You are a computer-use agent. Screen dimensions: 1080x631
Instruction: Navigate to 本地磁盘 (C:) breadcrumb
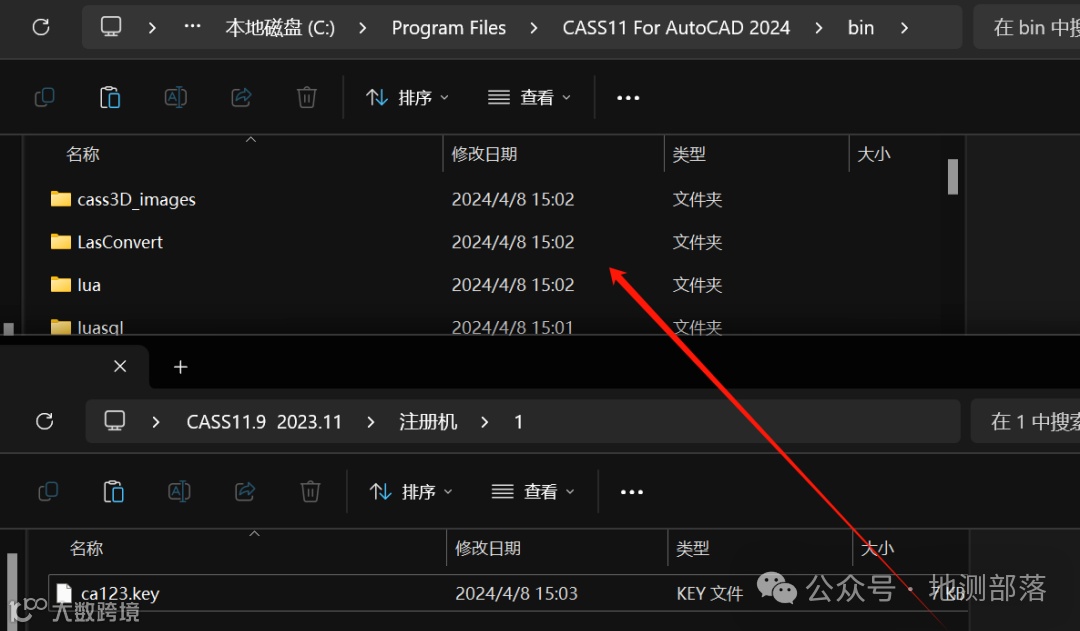click(x=280, y=28)
